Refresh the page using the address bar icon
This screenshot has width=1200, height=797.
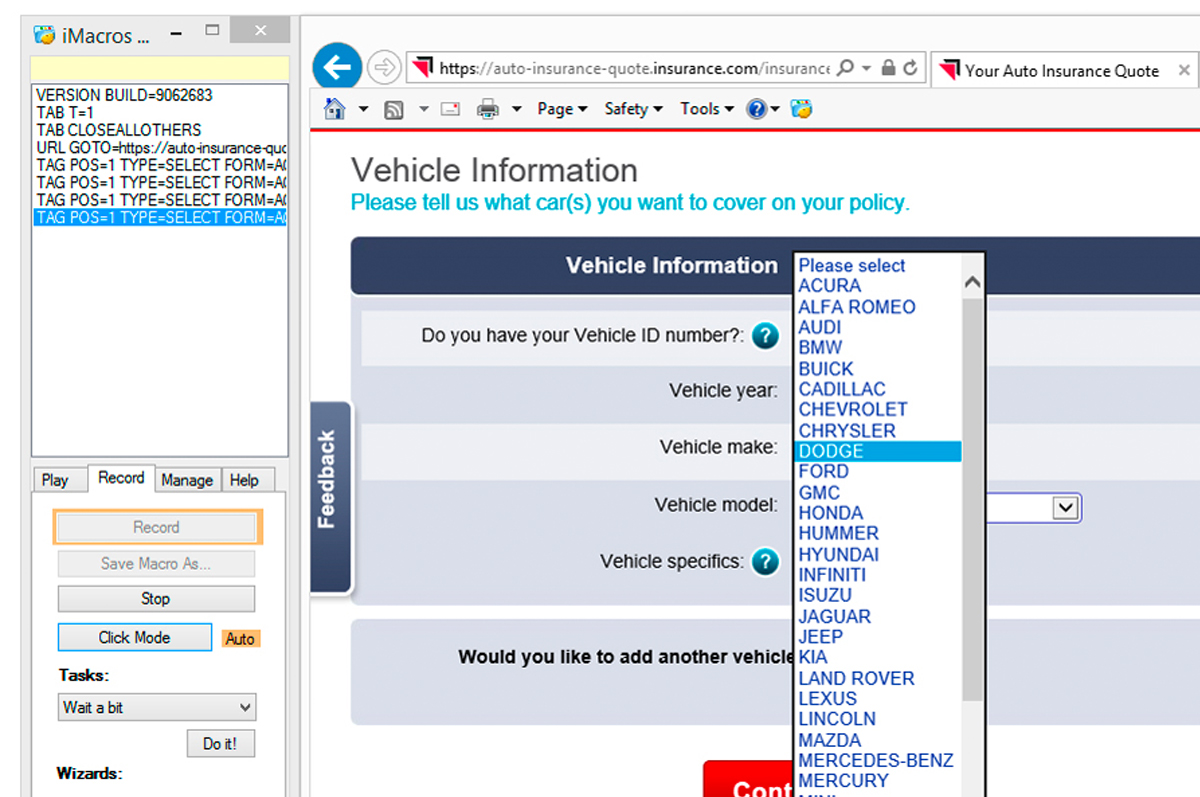(910, 68)
